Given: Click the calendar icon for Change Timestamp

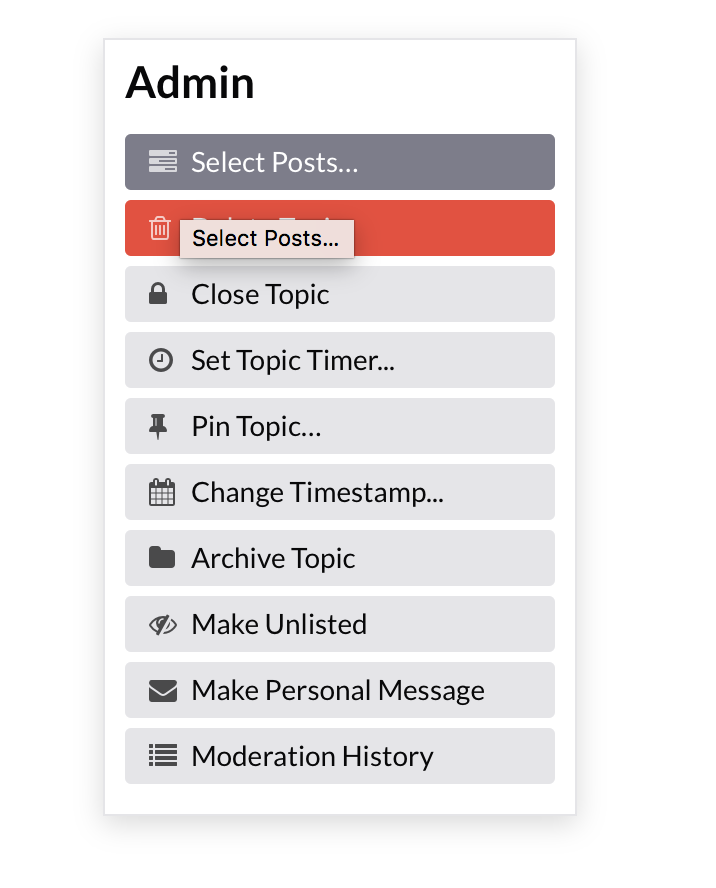Looking at the screenshot, I should [x=161, y=492].
